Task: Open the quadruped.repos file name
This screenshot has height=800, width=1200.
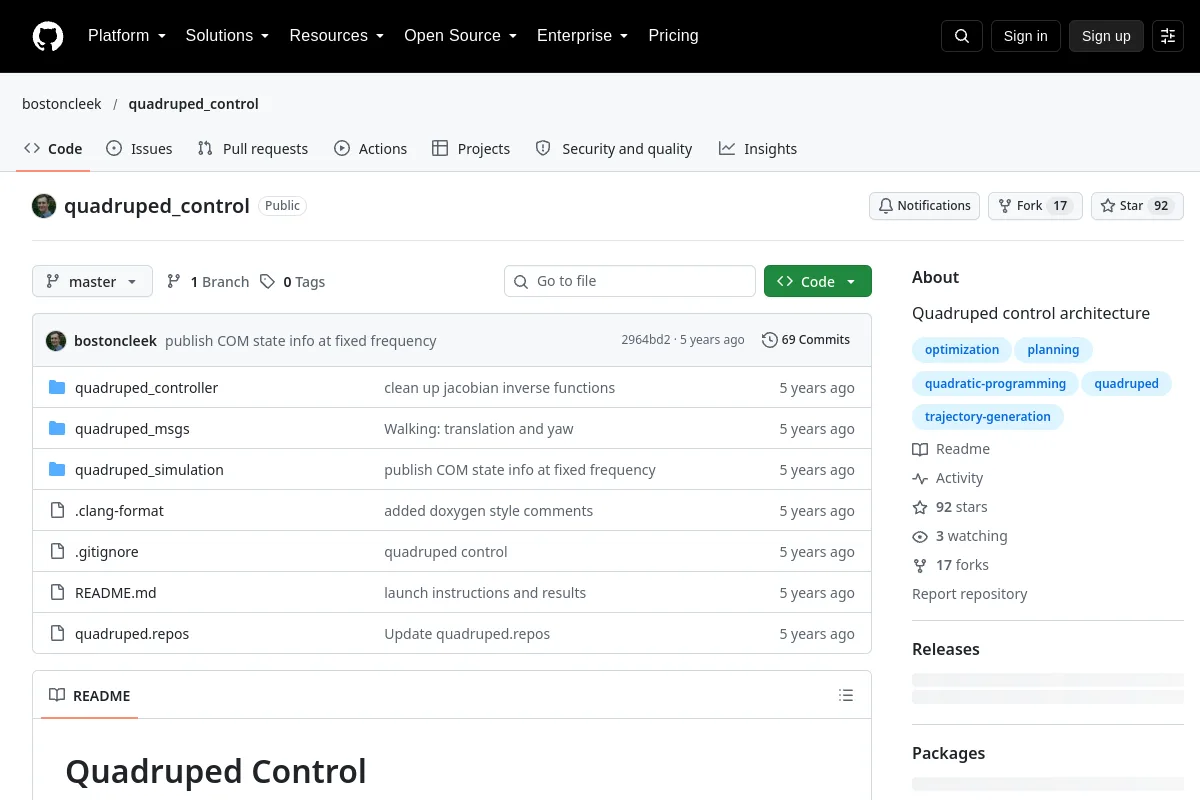Action: [132, 634]
